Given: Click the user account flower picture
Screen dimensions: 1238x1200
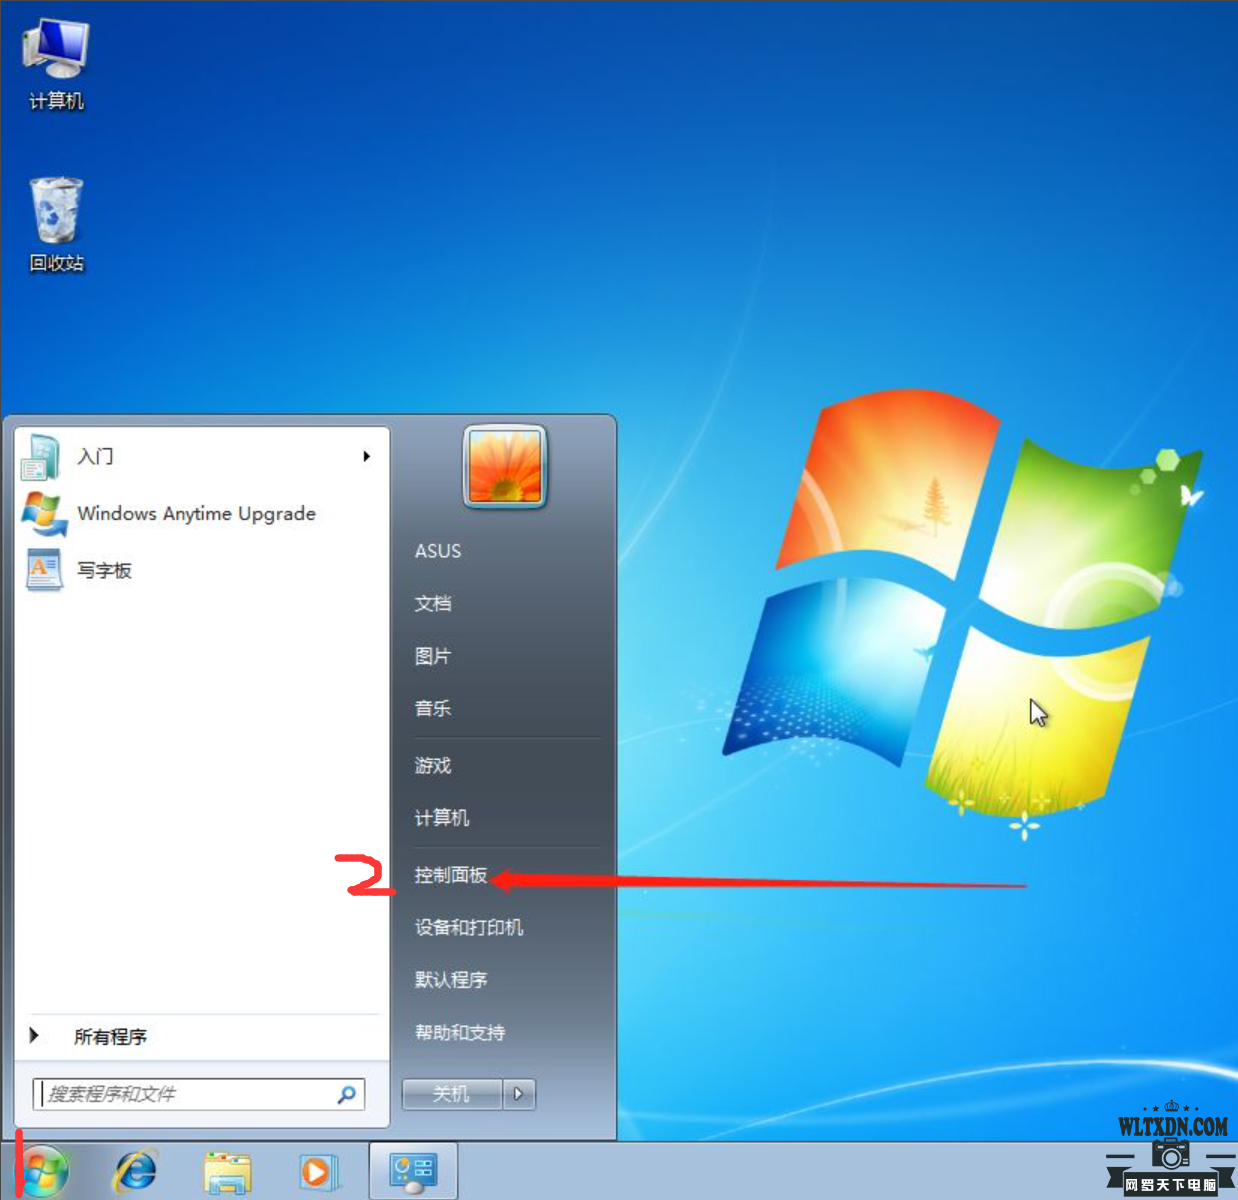Looking at the screenshot, I should pyautogui.click(x=505, y=466).
